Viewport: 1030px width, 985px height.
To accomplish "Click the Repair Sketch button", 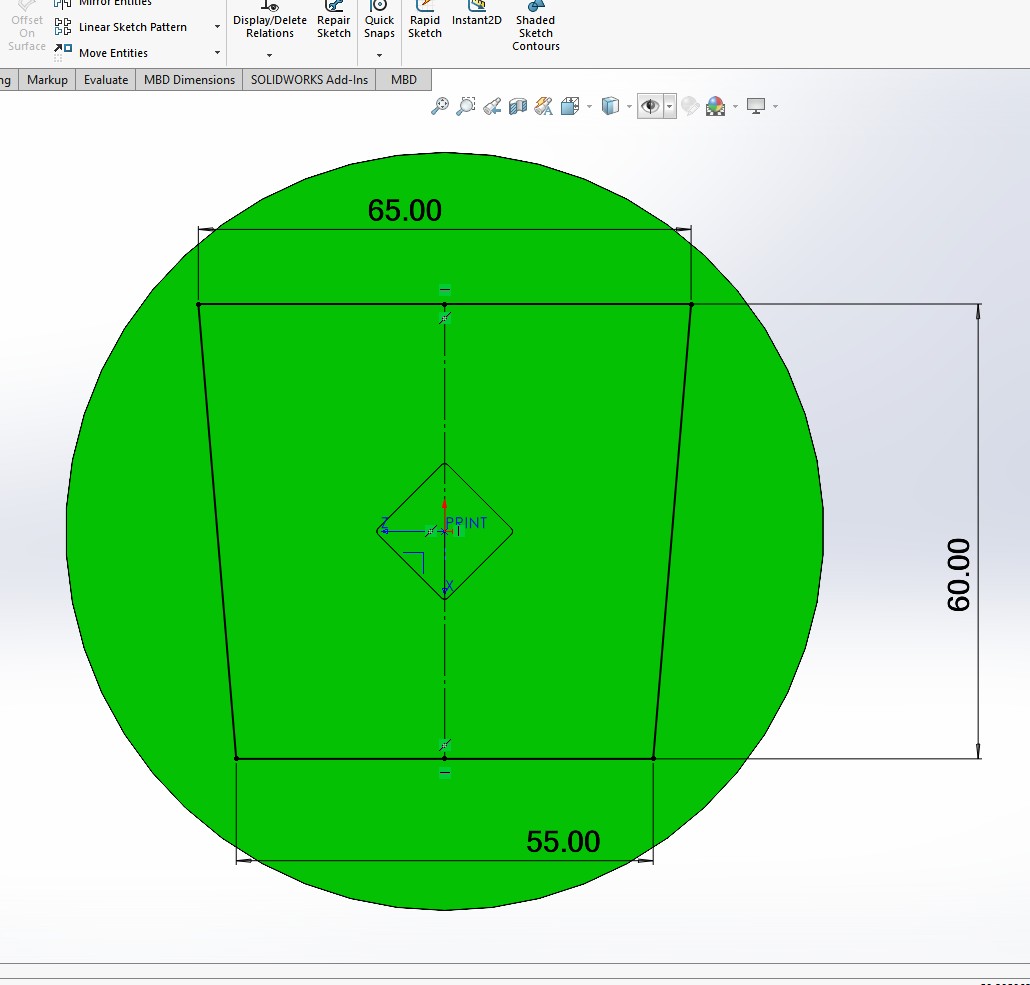I will (334, 23).
